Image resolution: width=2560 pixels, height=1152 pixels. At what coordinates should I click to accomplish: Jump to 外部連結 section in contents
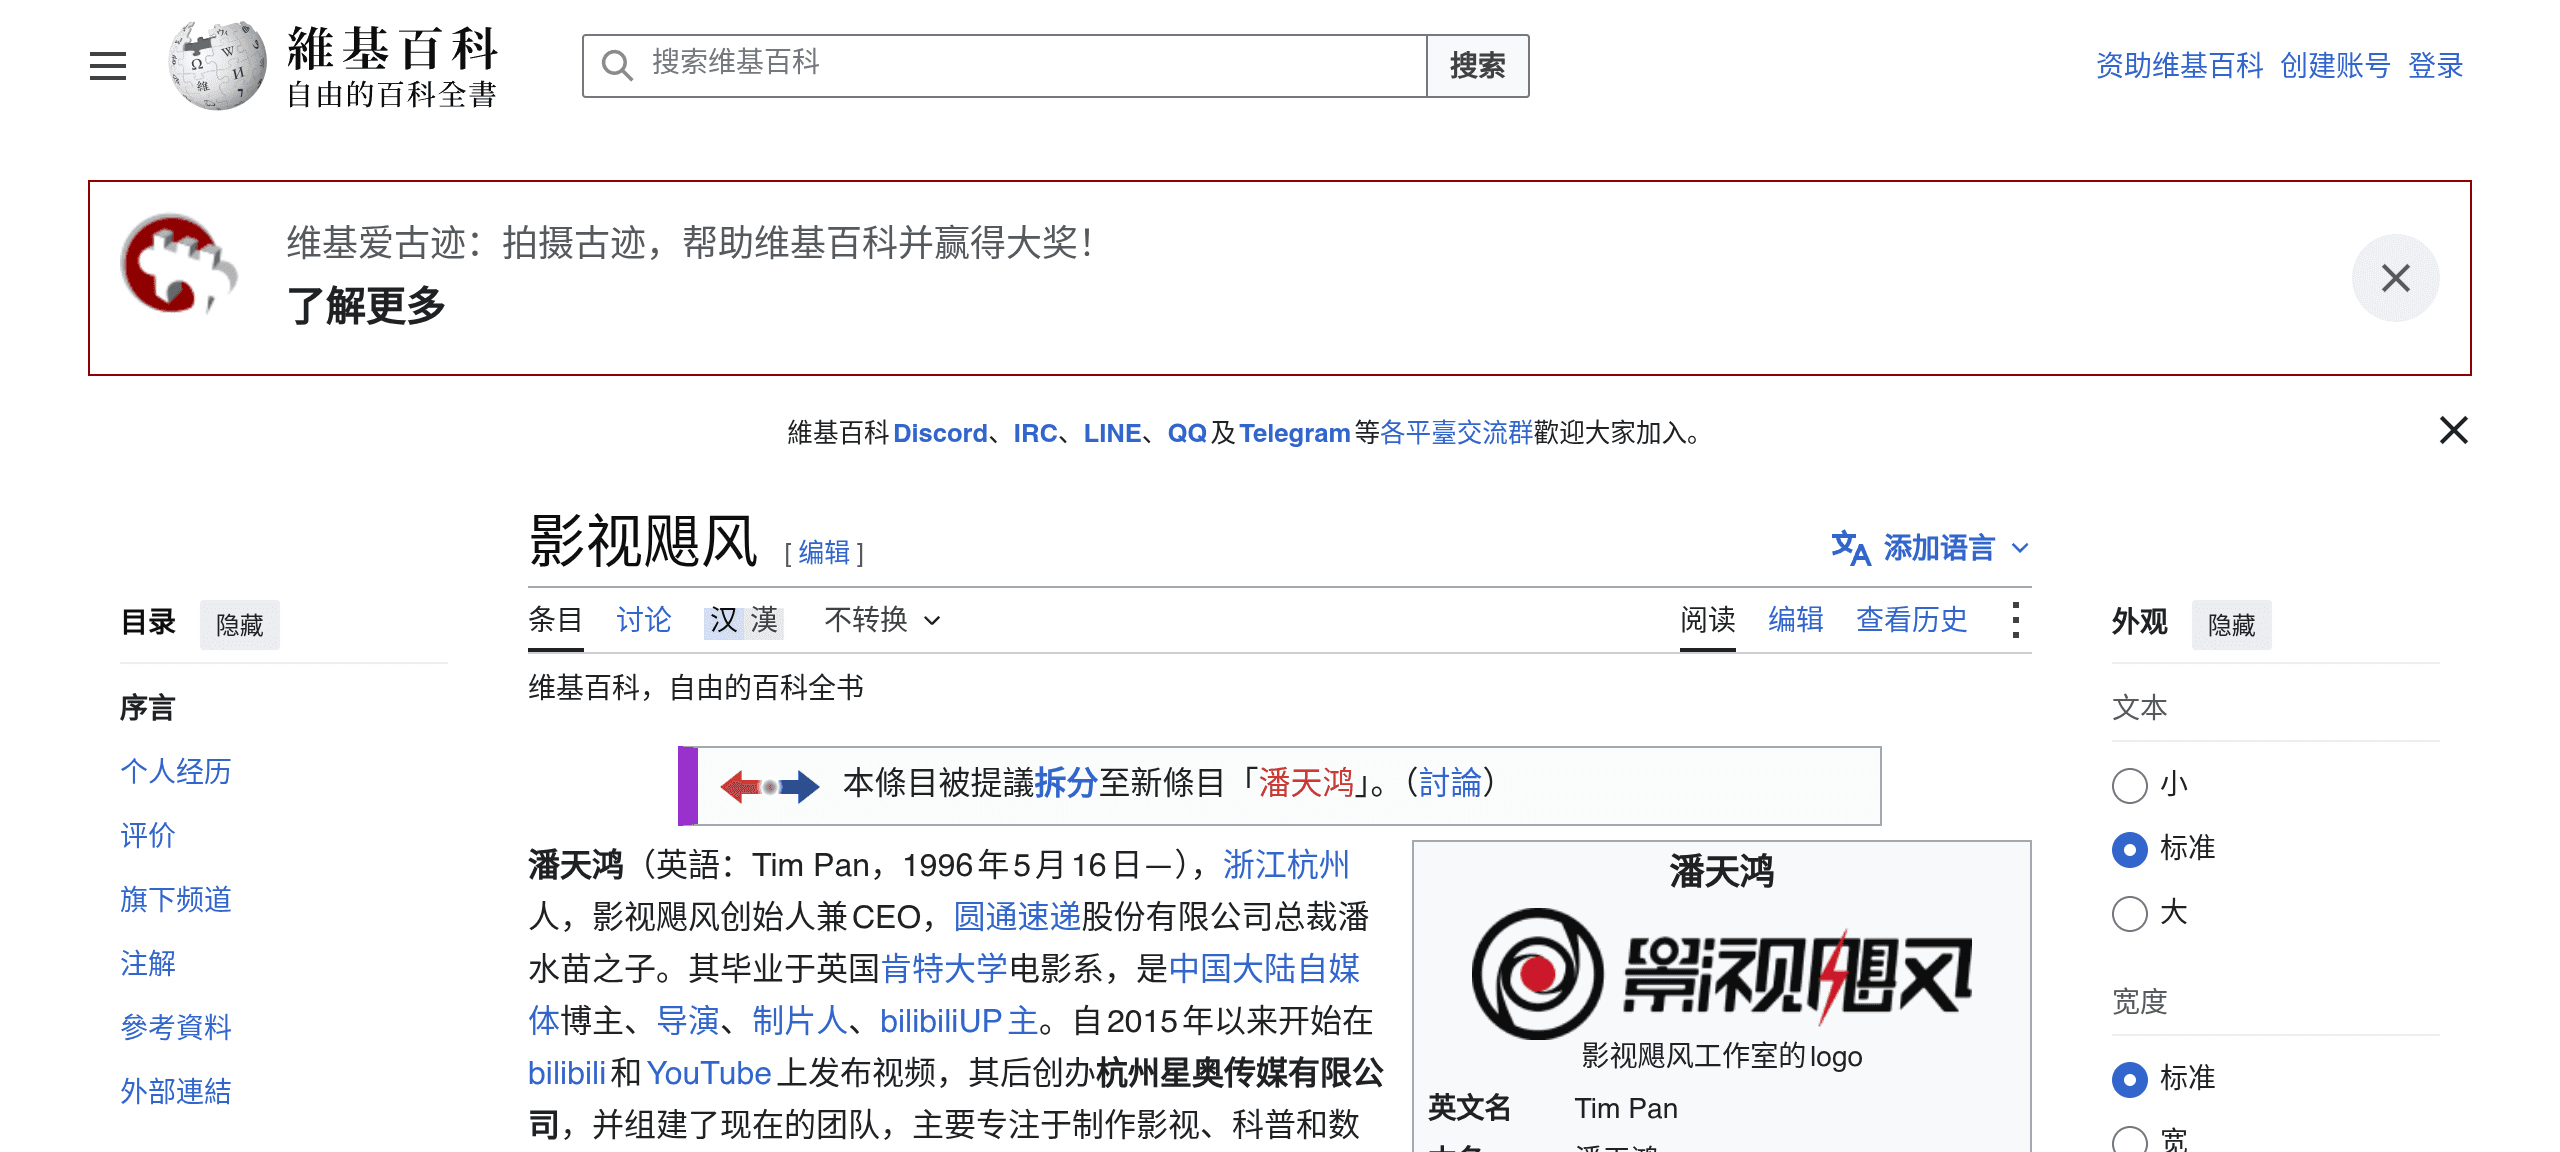[x=176, y=1091]
